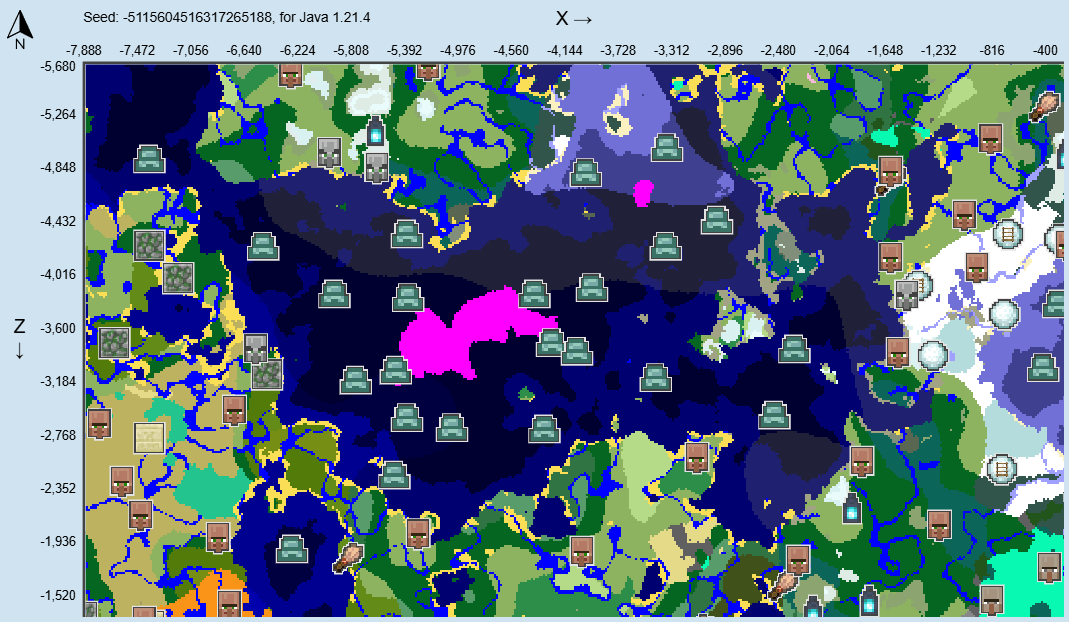The image size is (1069, 622).
Task: Click the pillager outpost overlapping an igloo icon
Action: (907, 295)
